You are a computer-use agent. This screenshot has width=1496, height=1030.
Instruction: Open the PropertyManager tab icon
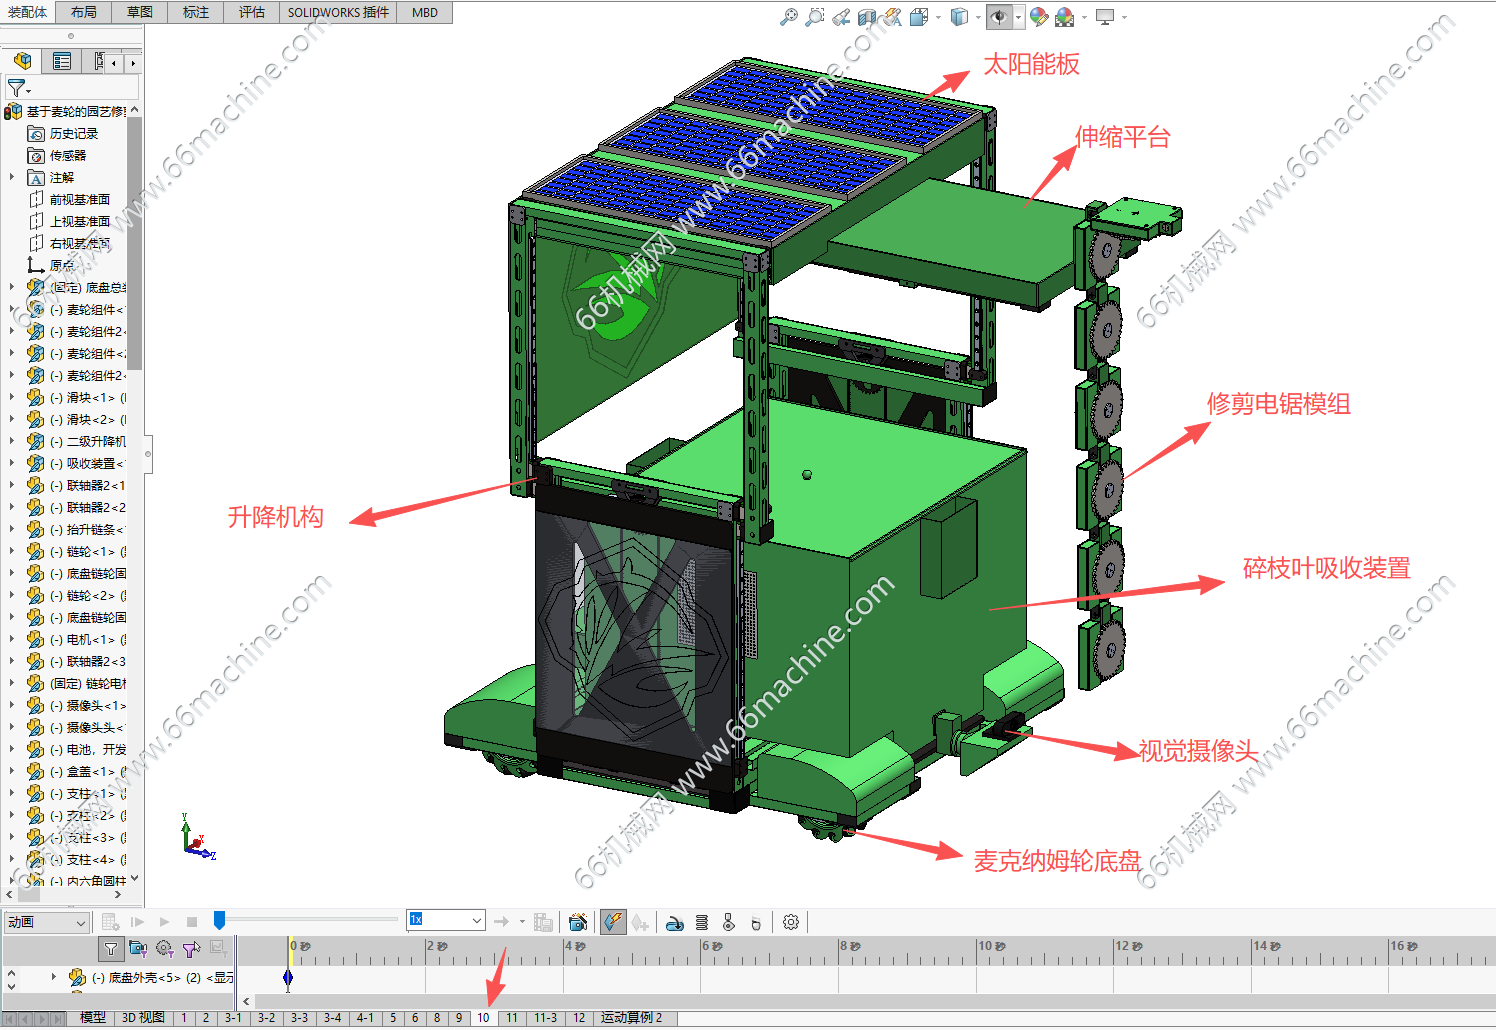tap(62, 62)
